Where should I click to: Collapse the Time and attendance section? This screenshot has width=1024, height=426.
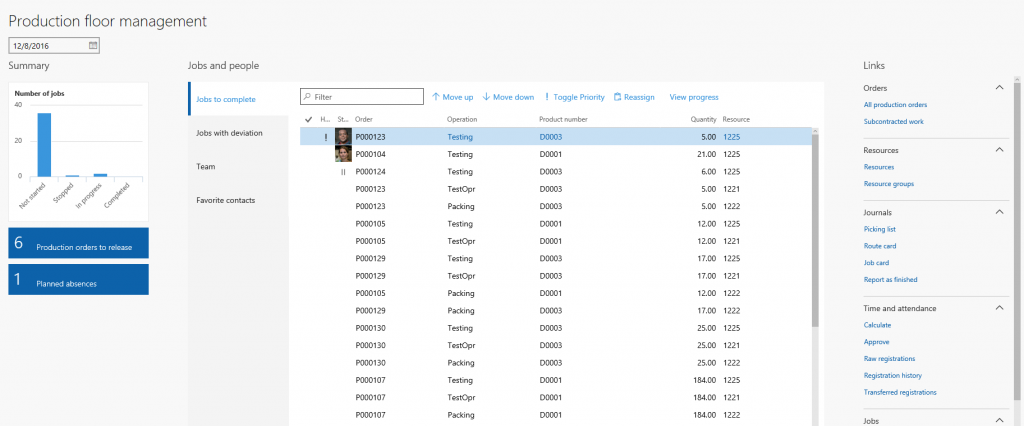coord(999,308)
